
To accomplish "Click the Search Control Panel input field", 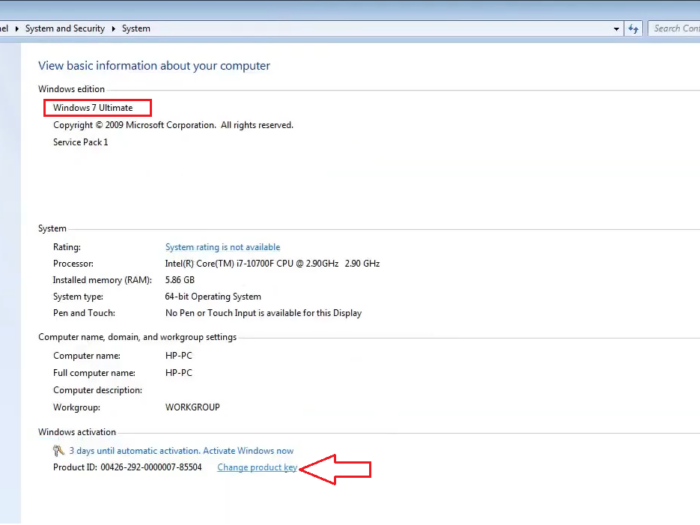I will (x=674, y=29).
